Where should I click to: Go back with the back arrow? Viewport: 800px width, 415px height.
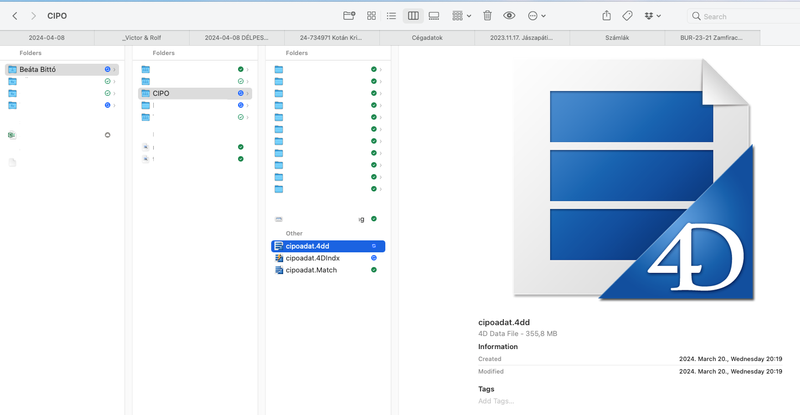(x=15, y=16)
